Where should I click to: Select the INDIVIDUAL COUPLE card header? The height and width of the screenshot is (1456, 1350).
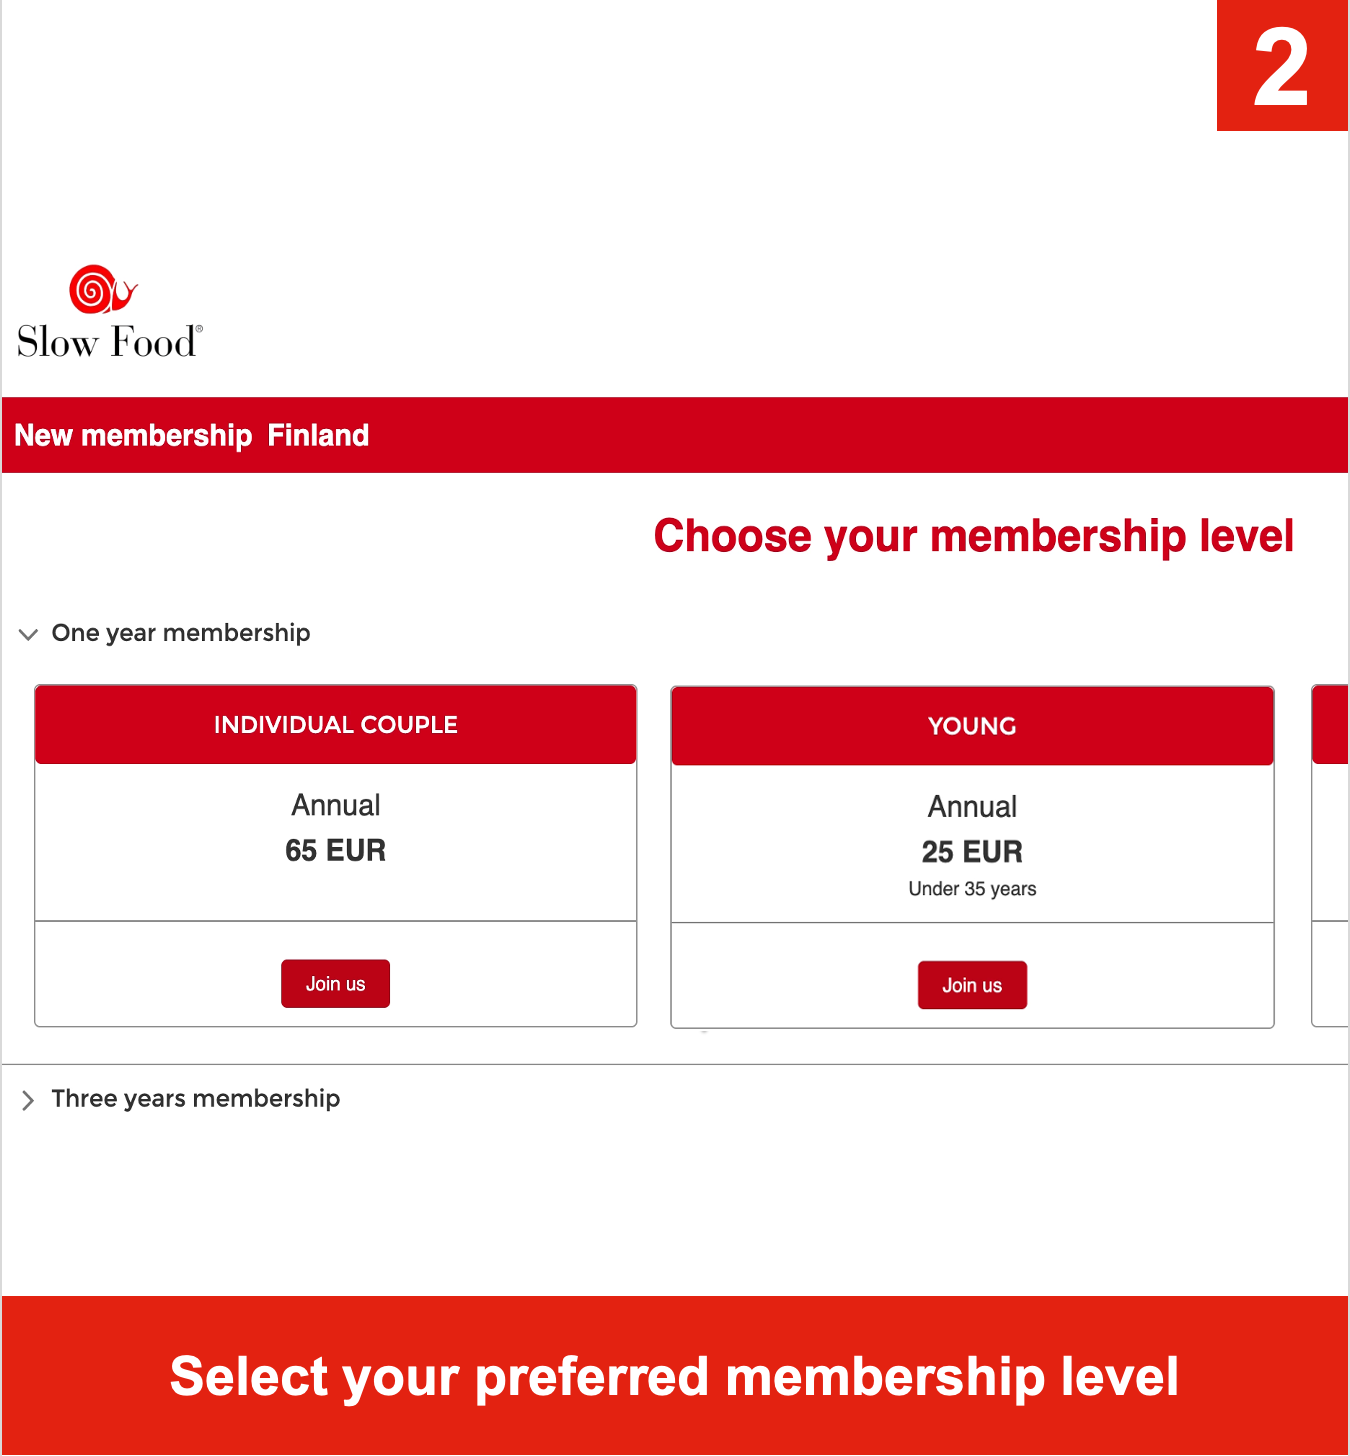(x=336, y=725)
